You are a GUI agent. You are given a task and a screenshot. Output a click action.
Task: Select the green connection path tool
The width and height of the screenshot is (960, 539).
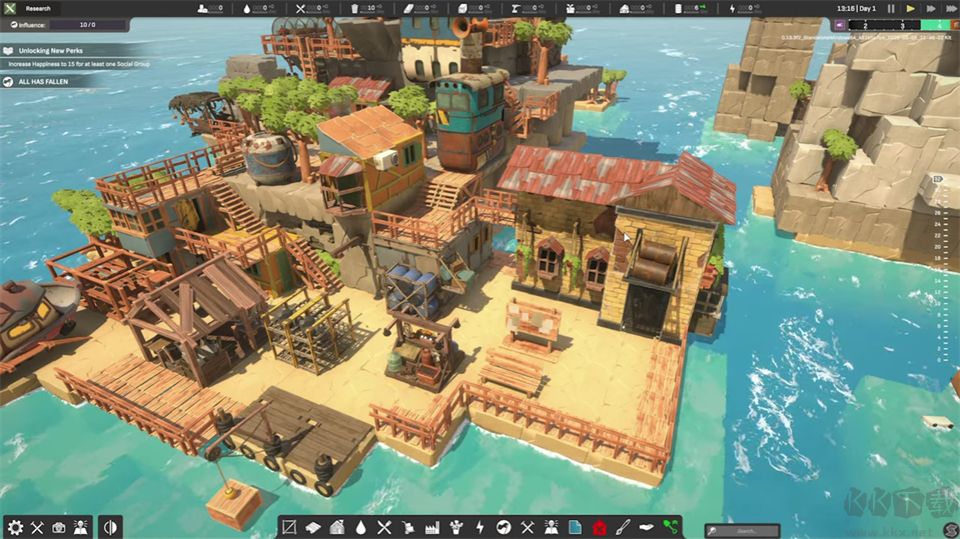(x=670, y=527)
